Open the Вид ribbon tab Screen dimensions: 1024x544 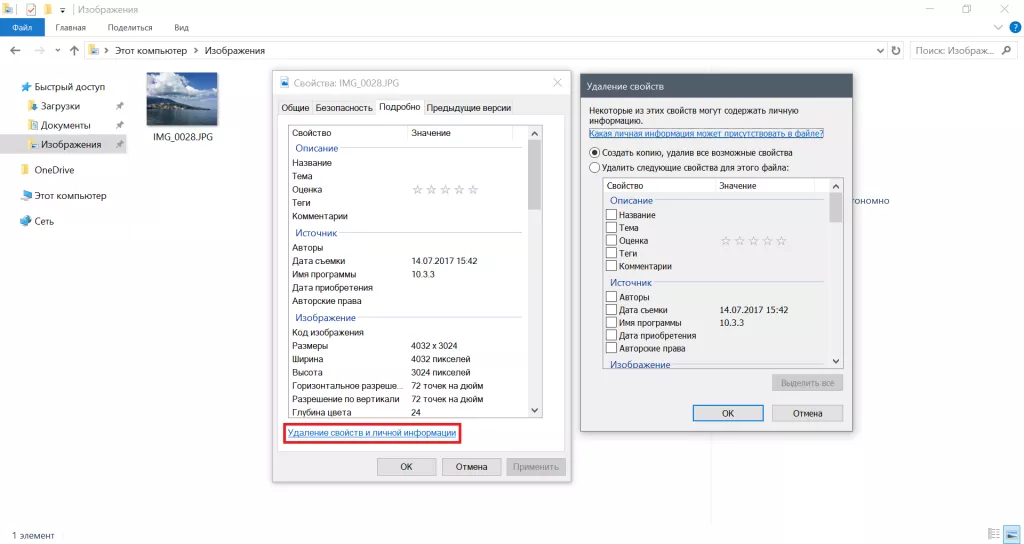click(182, 27)
